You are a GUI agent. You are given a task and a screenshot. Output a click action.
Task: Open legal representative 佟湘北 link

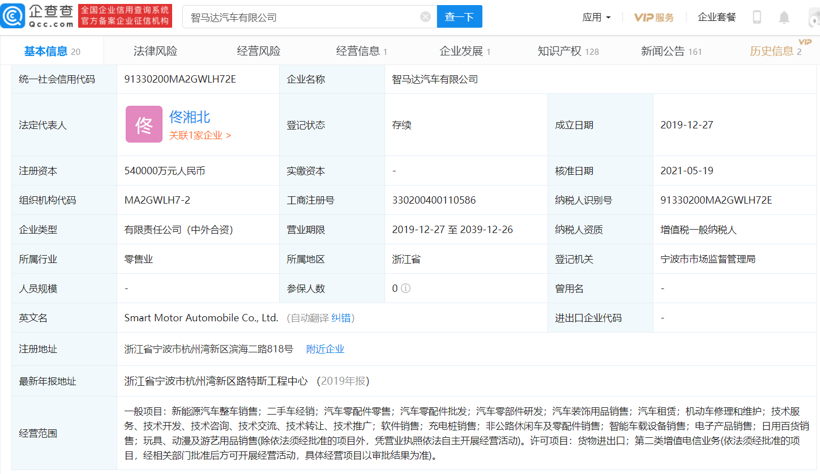(190, 117)
